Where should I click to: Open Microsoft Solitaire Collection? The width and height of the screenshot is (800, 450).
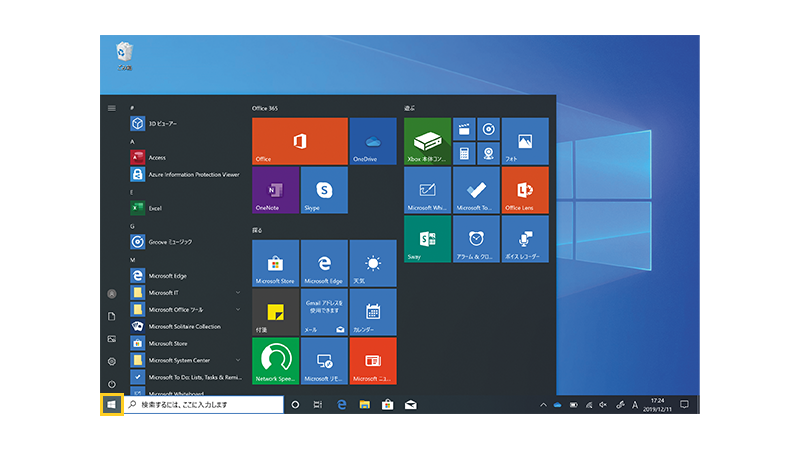(x=186, y=326)
